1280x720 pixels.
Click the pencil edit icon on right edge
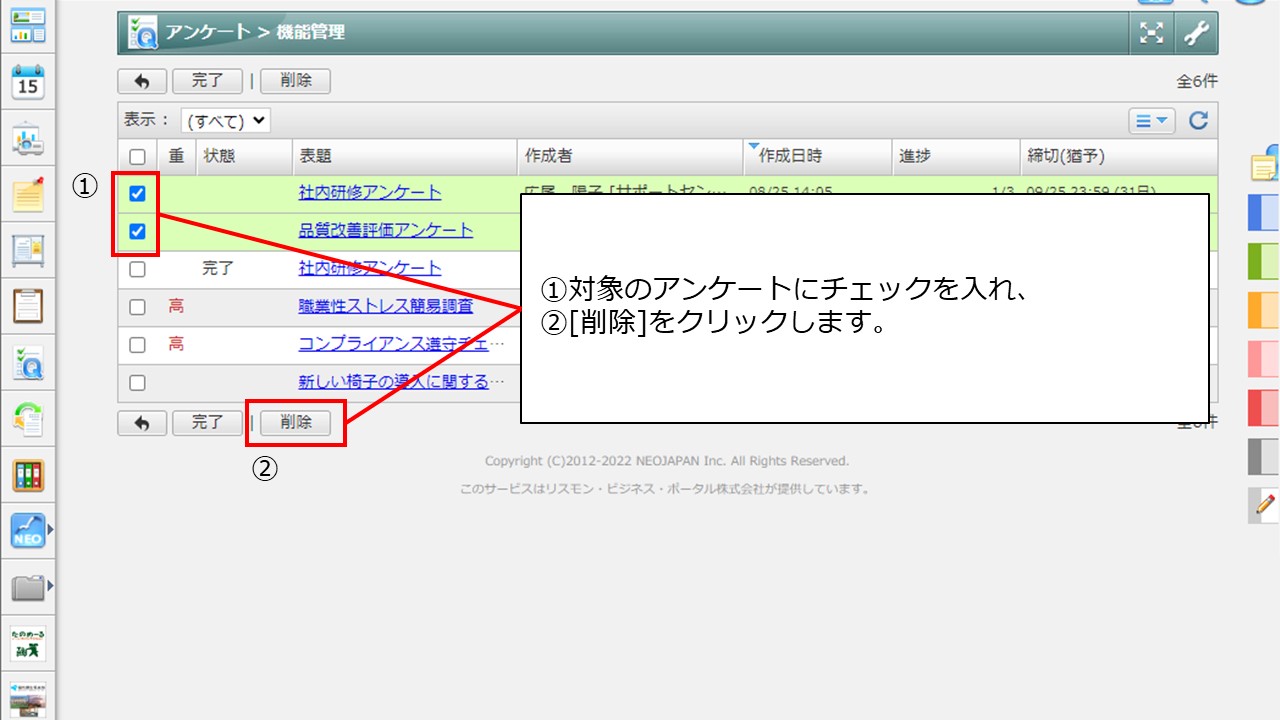tap(1265, 505)
